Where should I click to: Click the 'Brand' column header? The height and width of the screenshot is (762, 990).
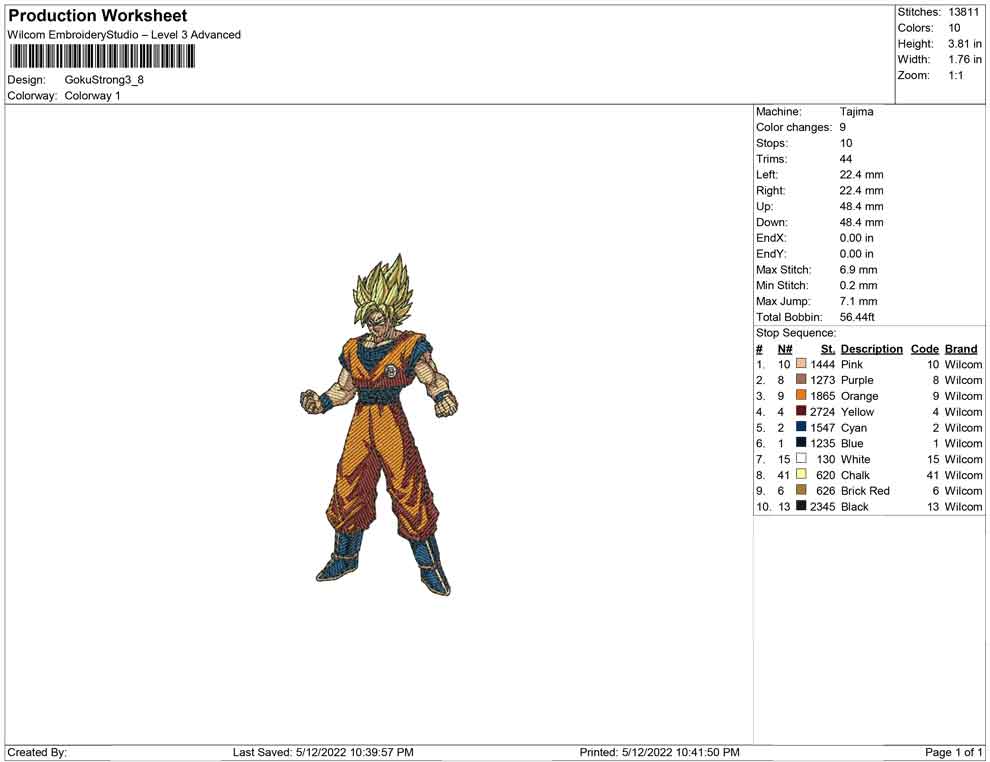(961, 349)
